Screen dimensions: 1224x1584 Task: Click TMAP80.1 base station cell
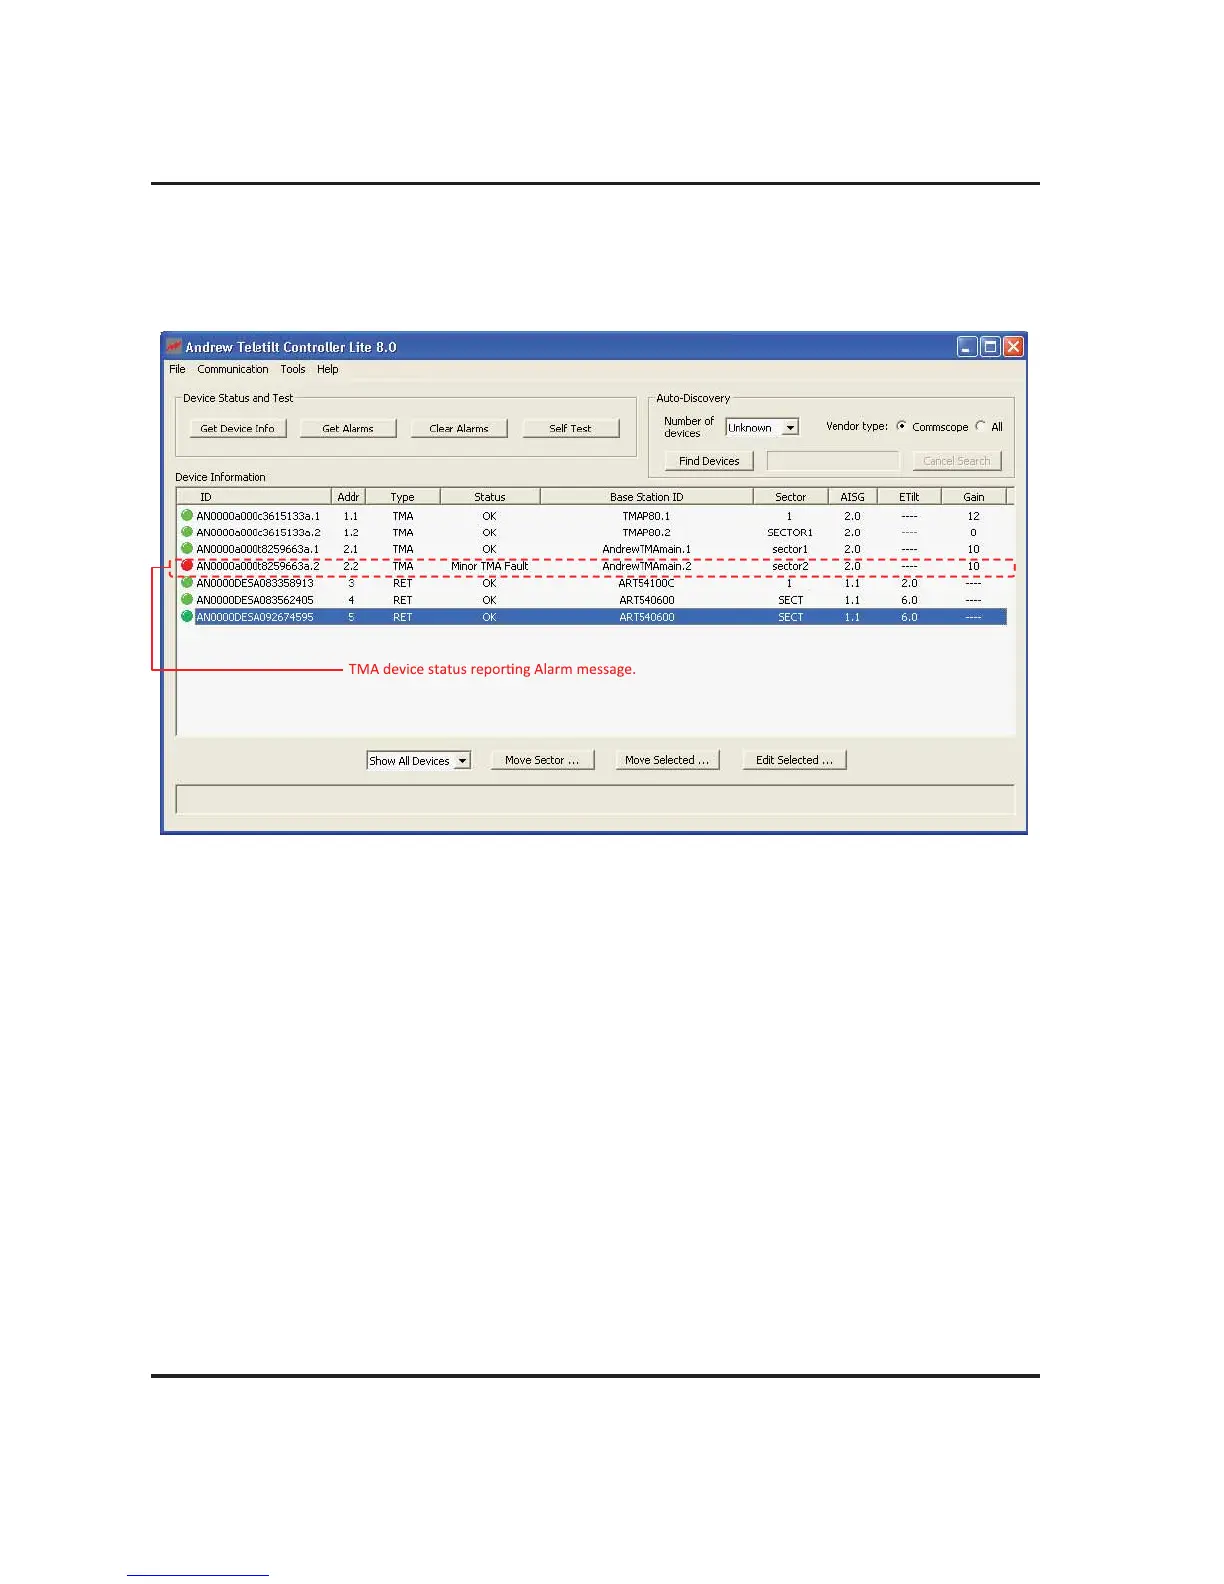[647, 516]
